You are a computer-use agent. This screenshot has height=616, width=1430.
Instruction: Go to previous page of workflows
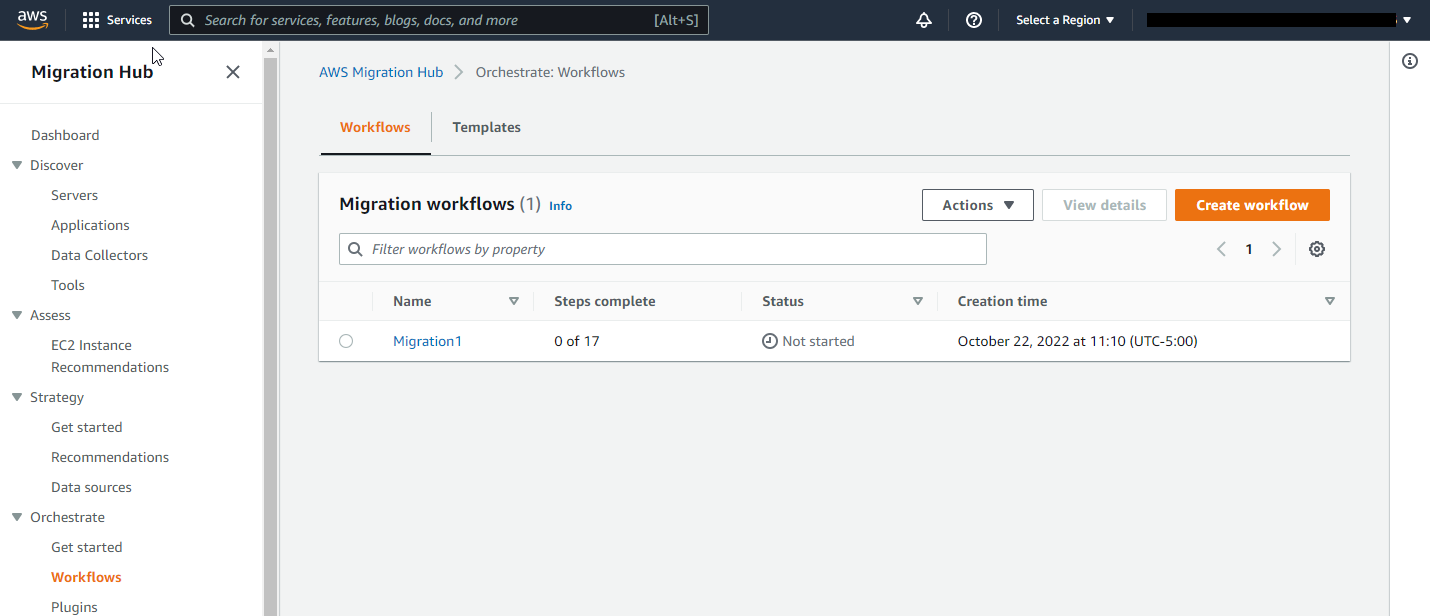(1221, 249)
